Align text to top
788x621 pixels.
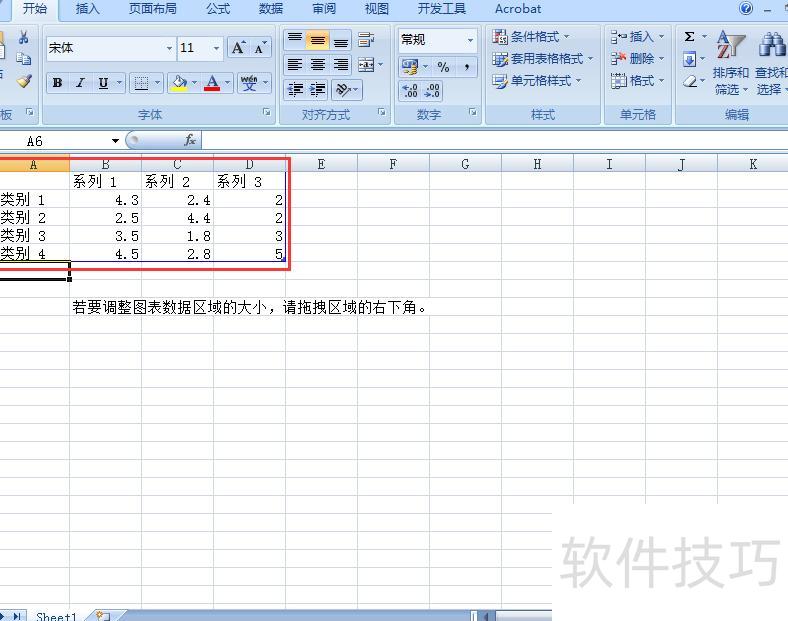[294, 40]
